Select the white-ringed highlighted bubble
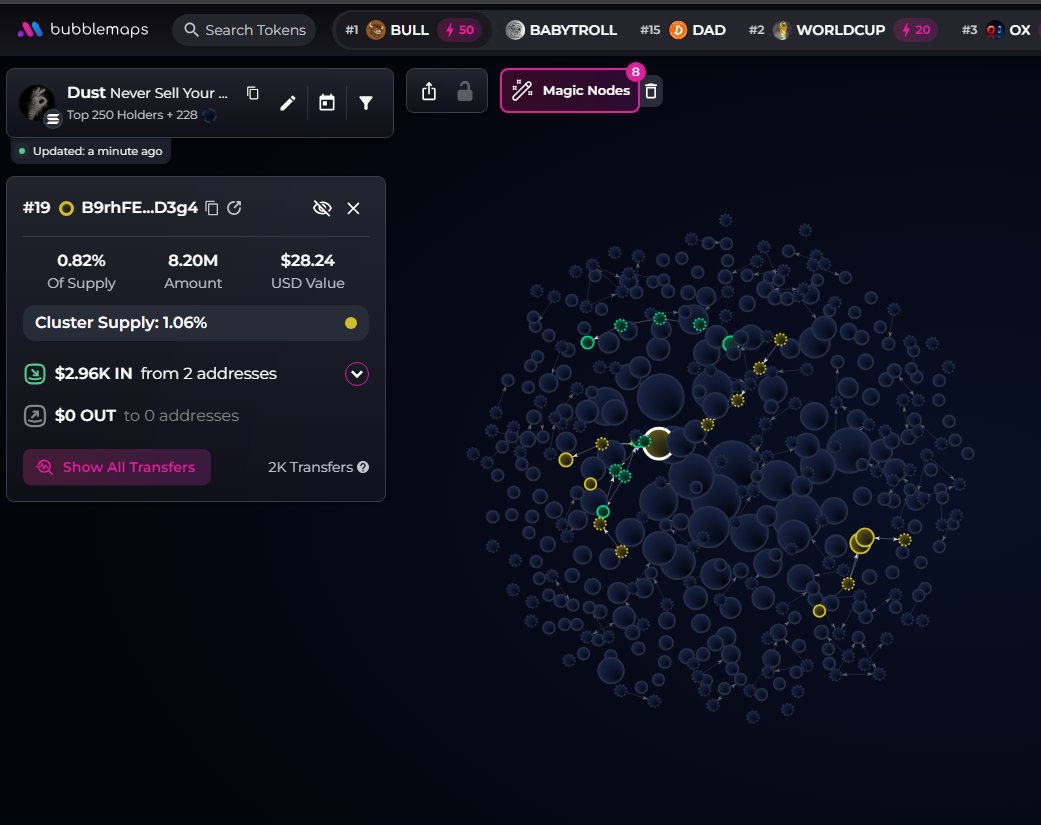The image size is (1041, 825). pyautogui.click(x=659, y=443)
